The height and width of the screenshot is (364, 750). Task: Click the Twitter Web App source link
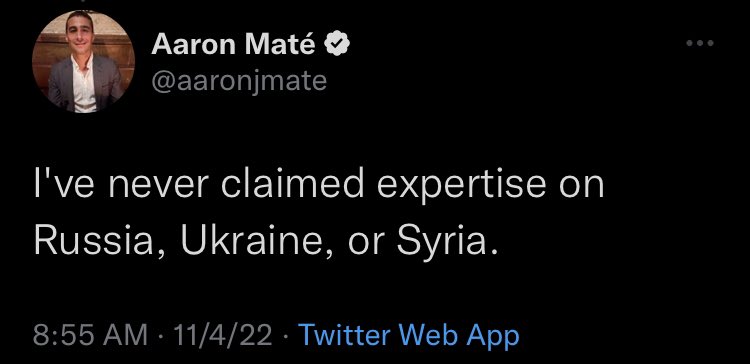coord(408,335)
